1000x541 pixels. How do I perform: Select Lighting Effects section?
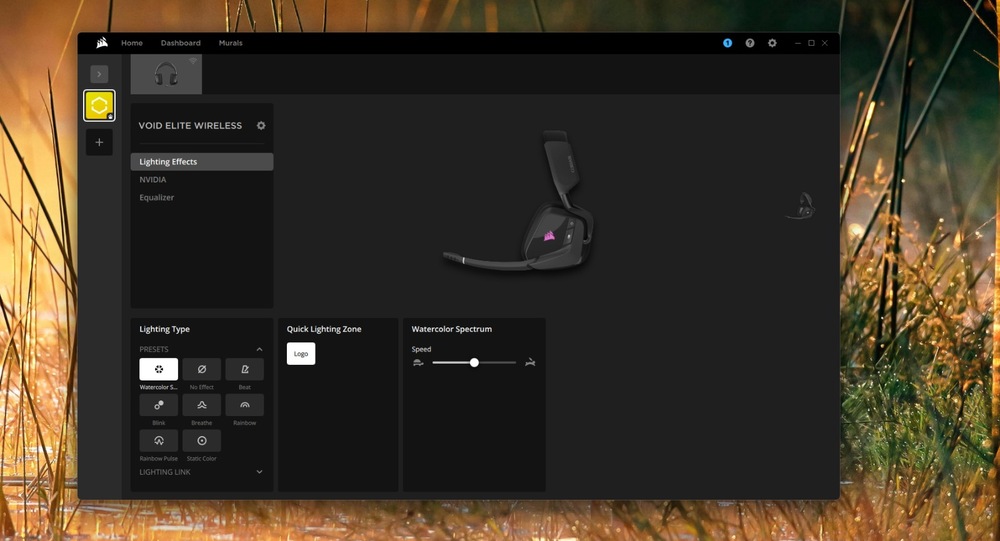[202, 161]
